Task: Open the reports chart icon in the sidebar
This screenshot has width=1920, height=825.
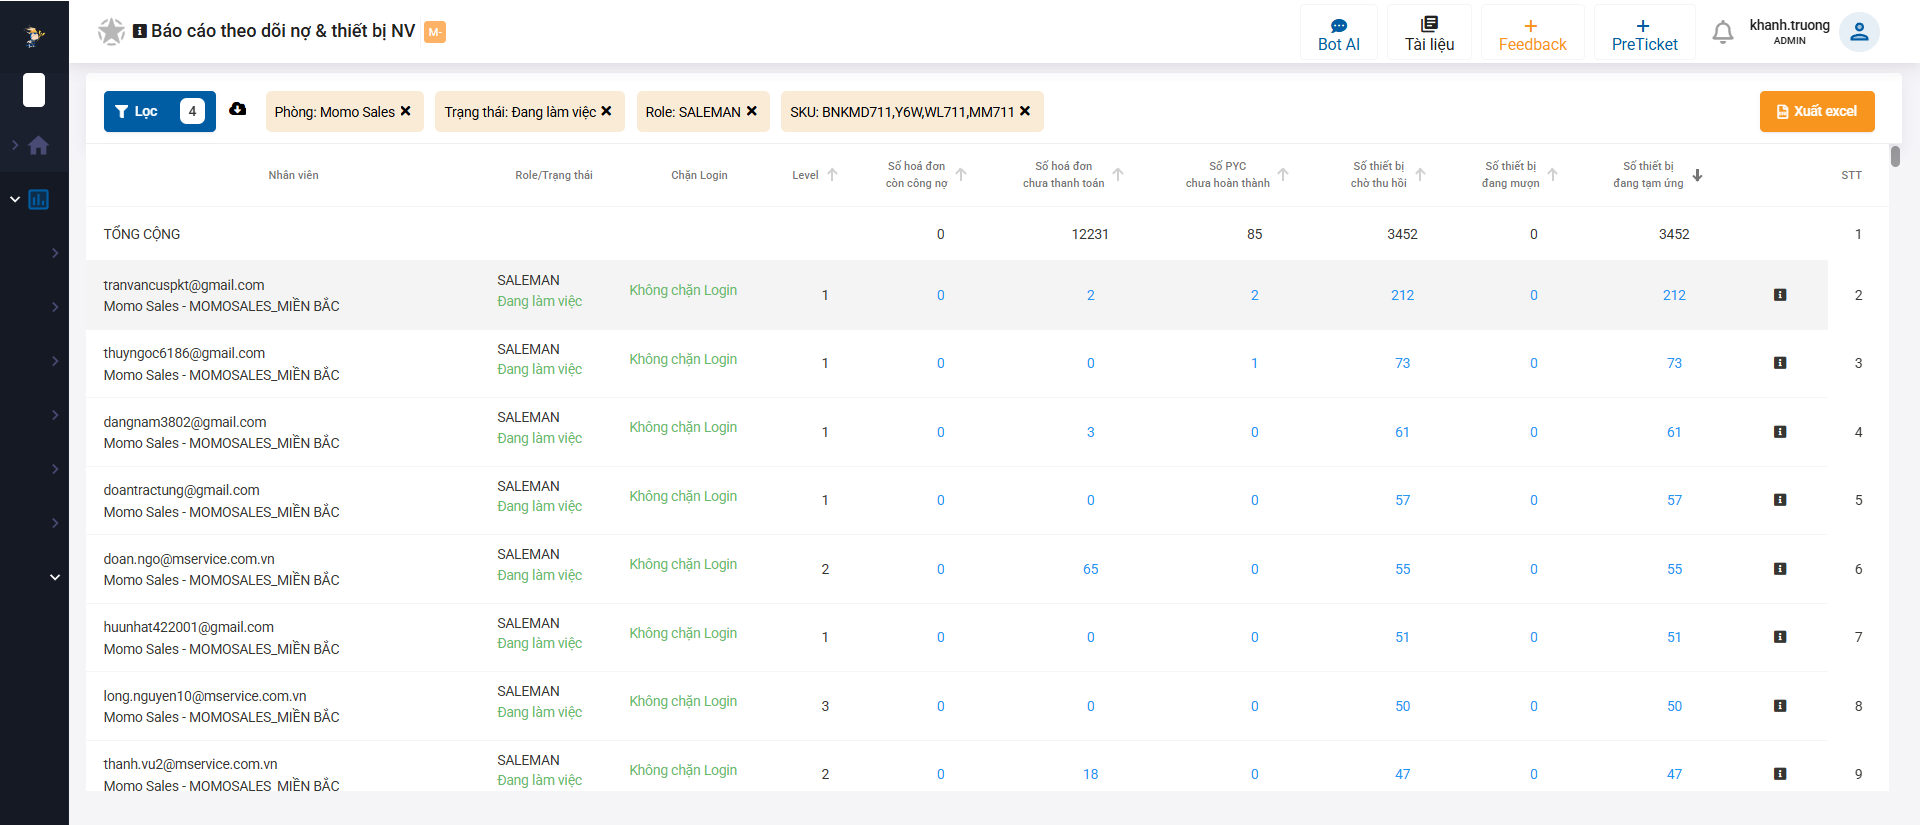Action: [38, 200]
